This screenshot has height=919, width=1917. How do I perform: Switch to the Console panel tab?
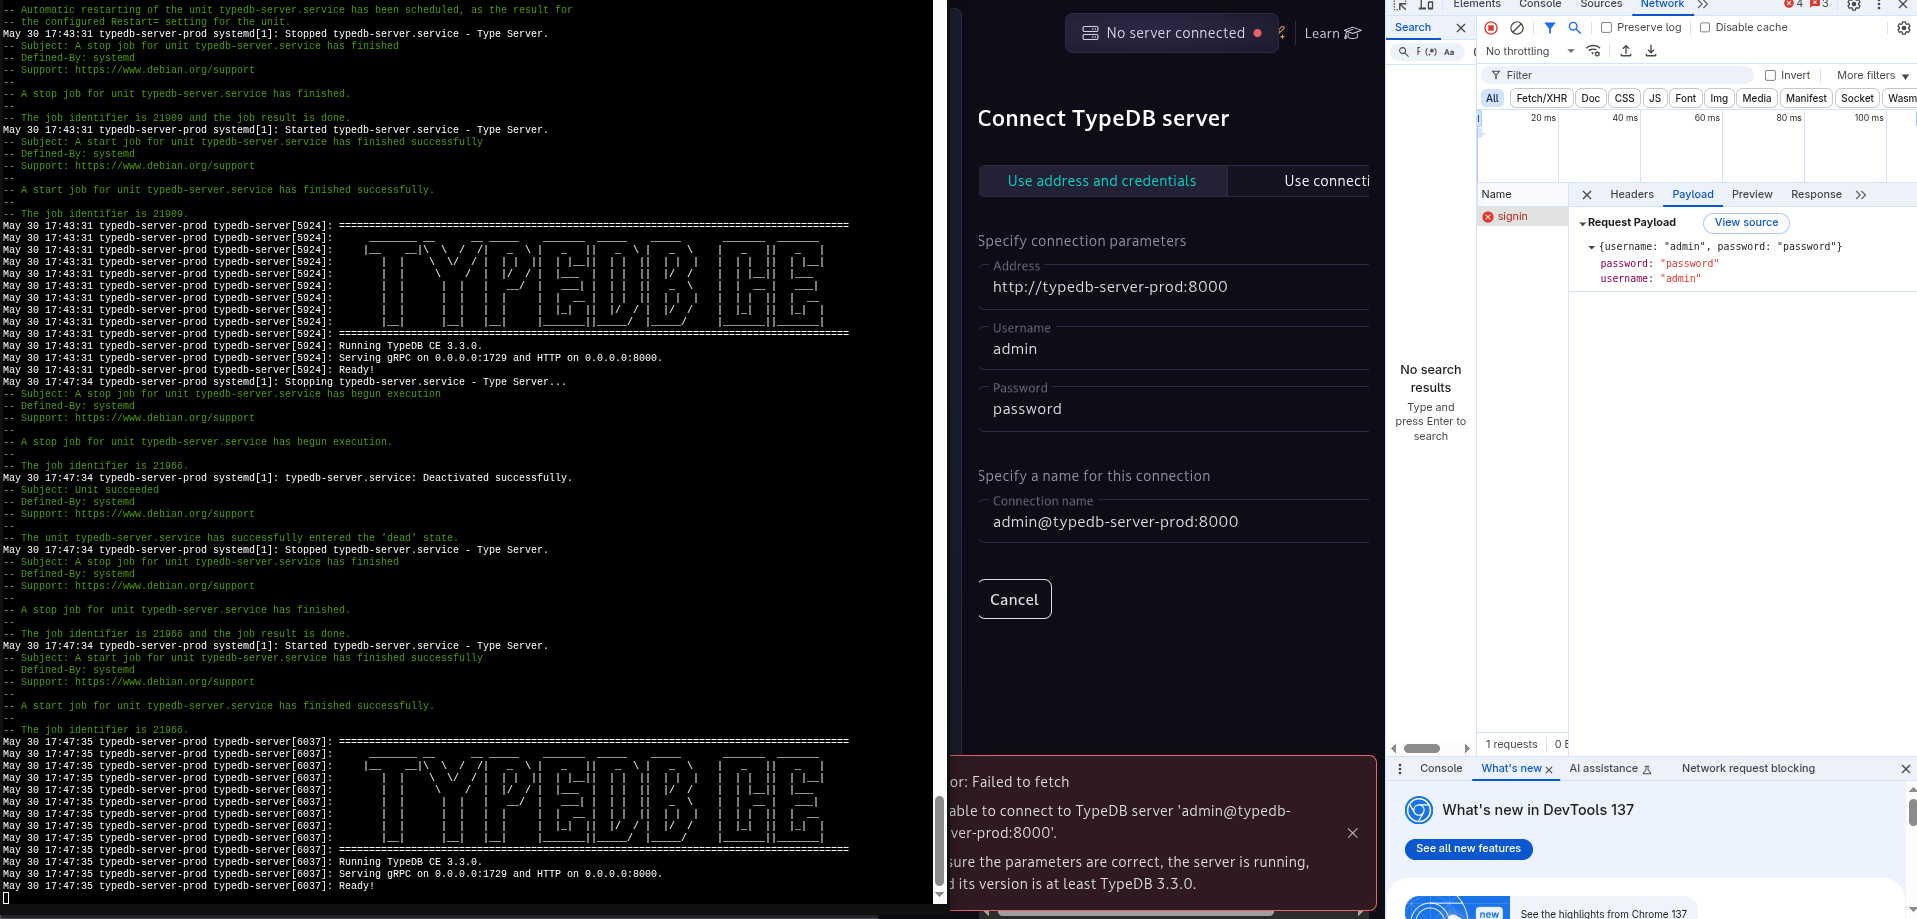(1540, 4)
